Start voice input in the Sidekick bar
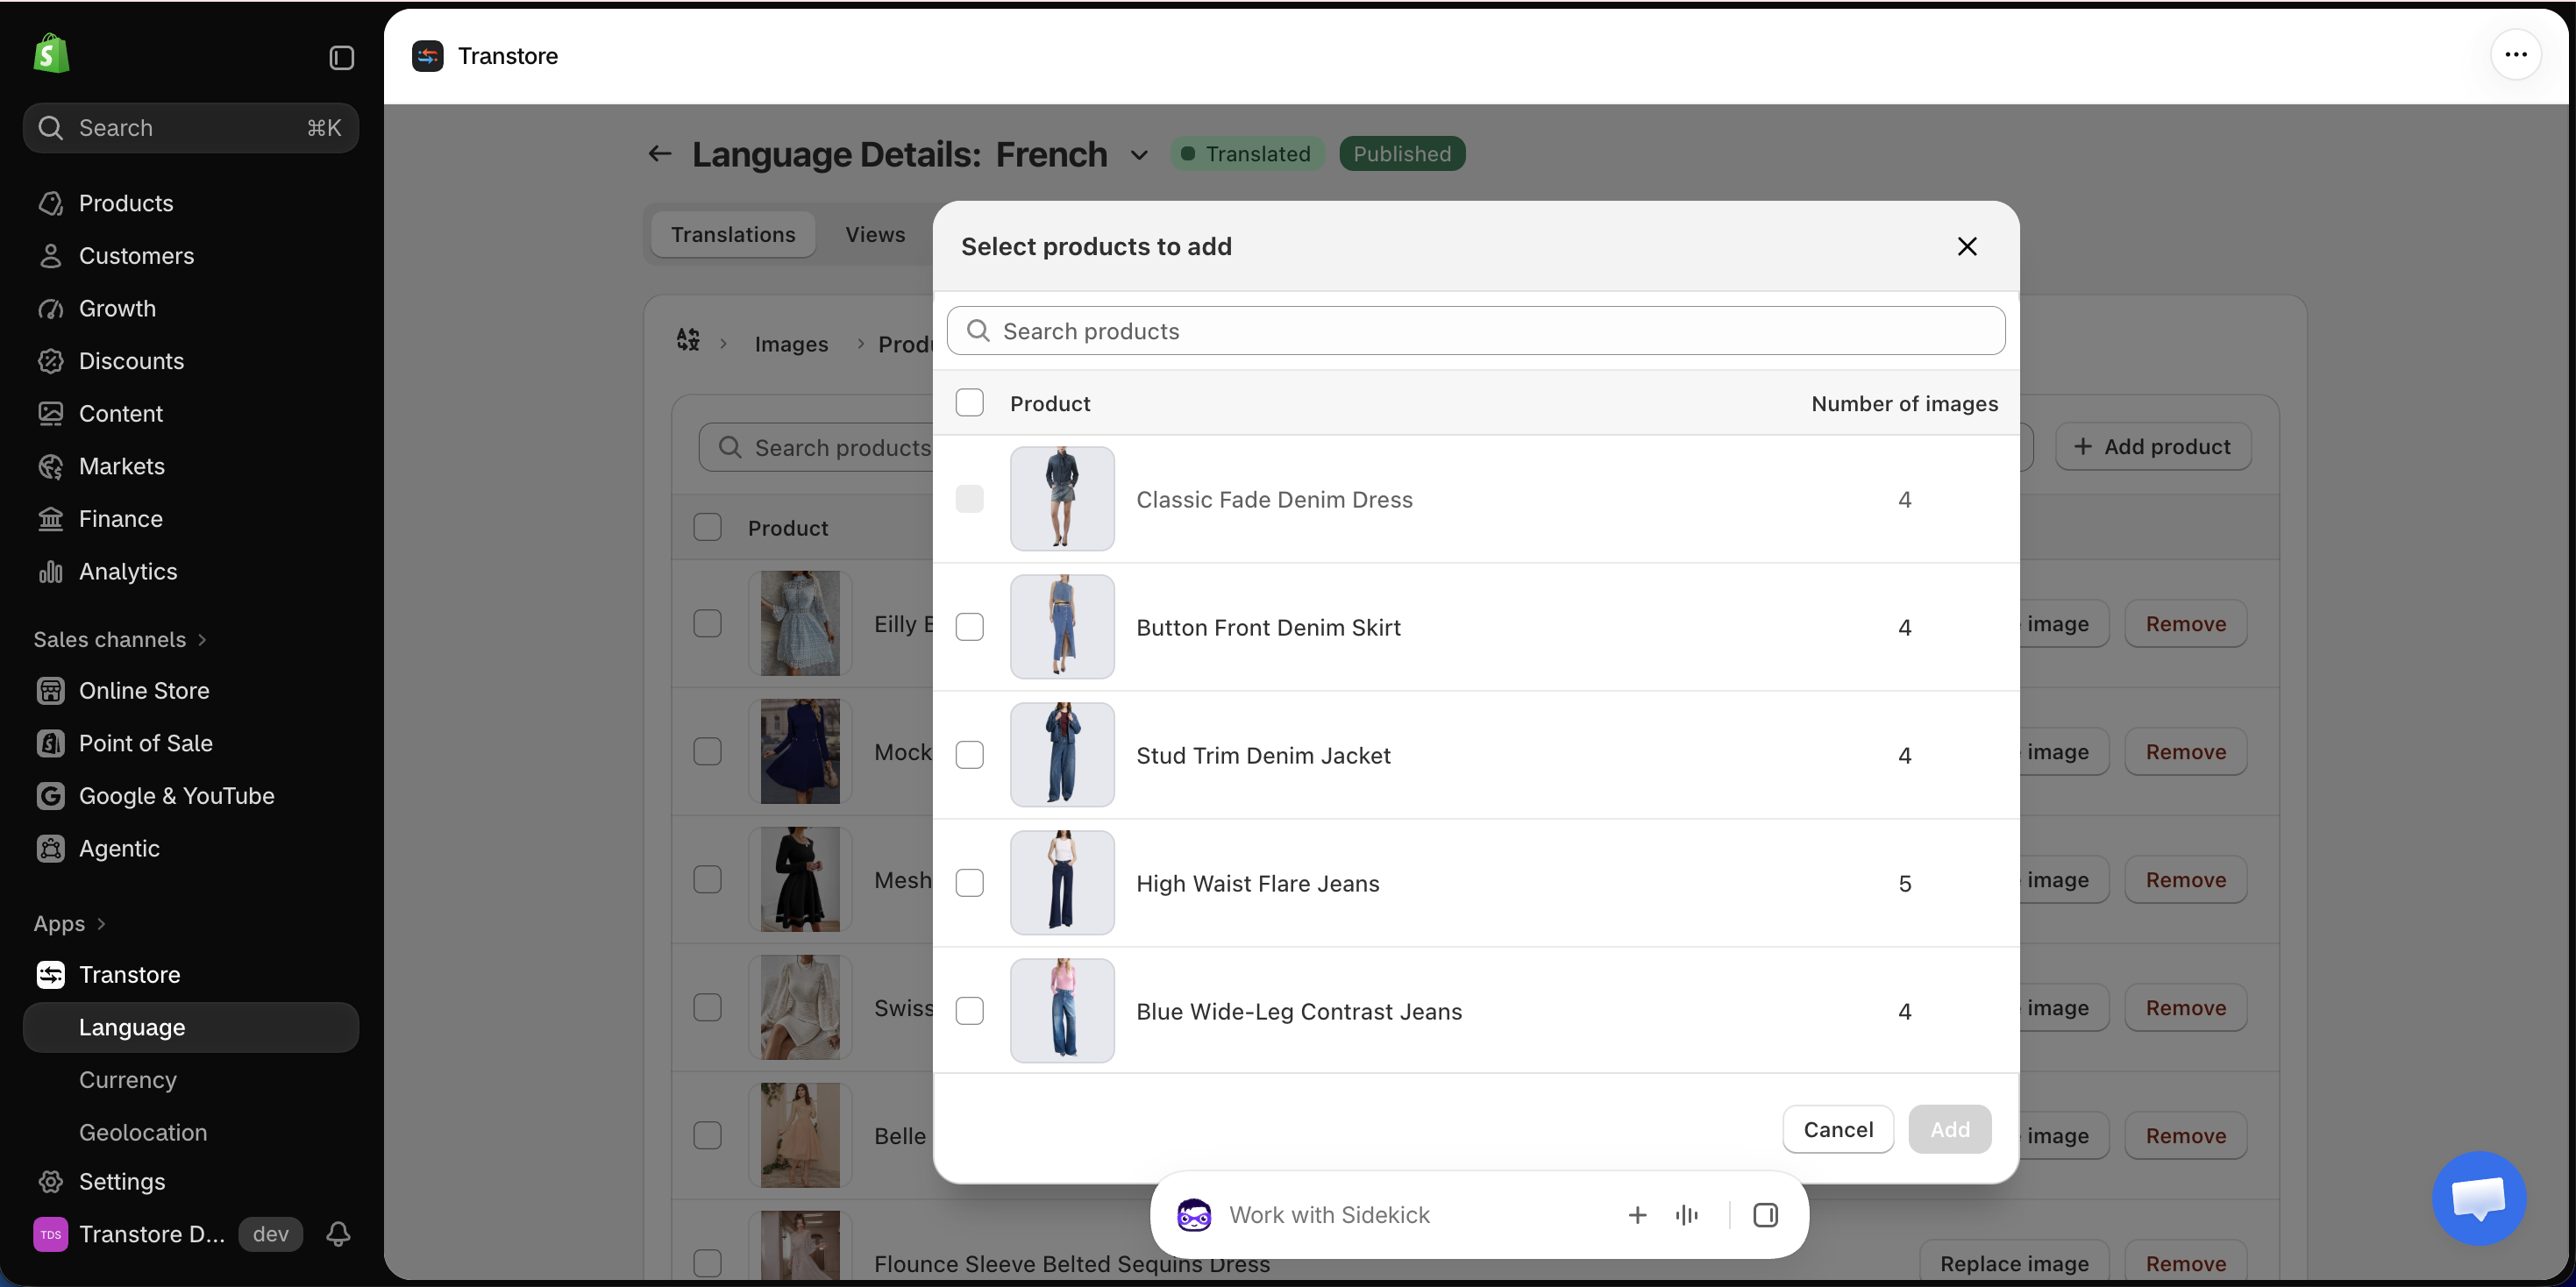 click(1687, 1215)
